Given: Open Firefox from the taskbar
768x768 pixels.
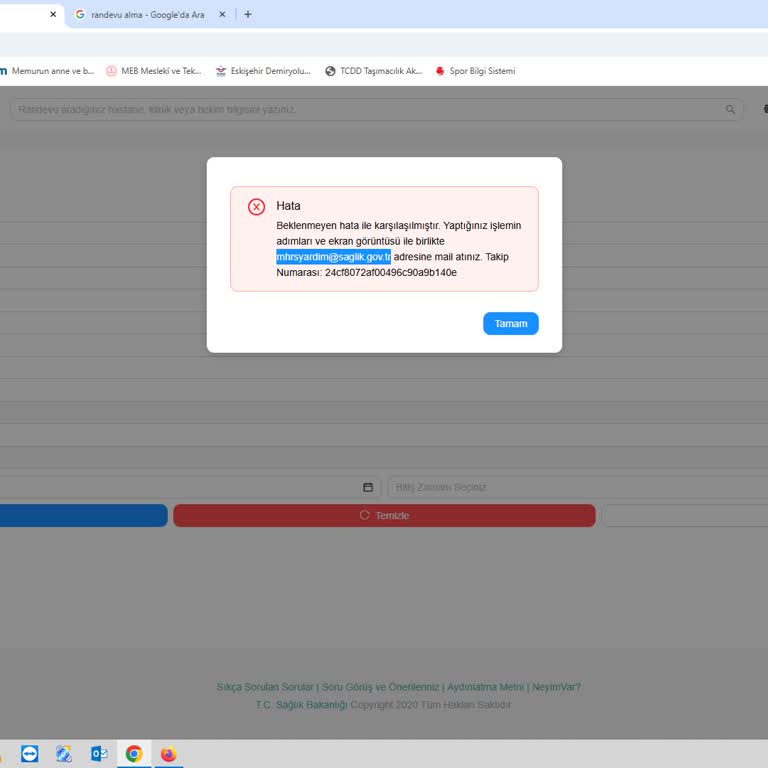Looking at the screenshot, I should tap(169, 753).
